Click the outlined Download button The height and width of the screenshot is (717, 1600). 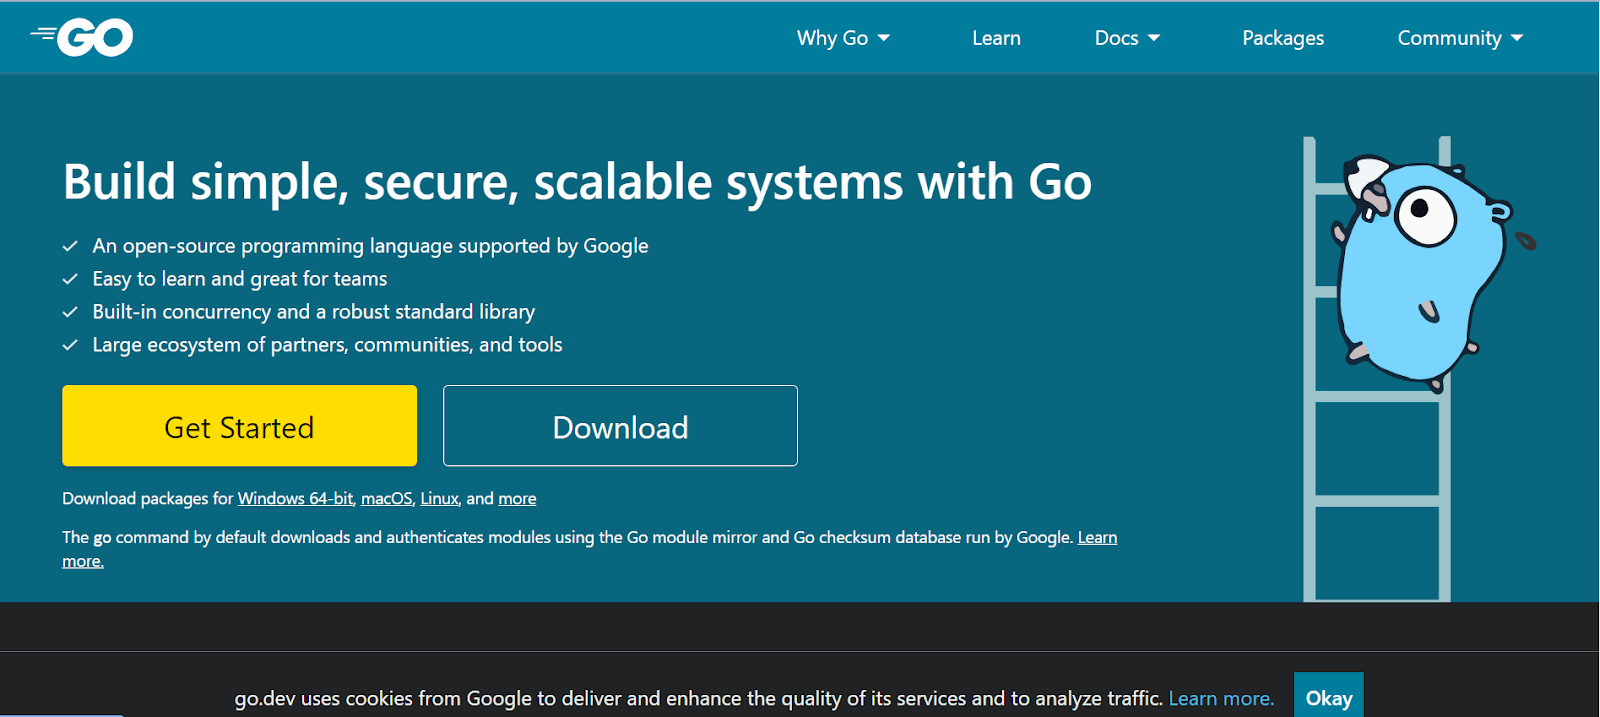pyautogui.click(x=620, y=426)
